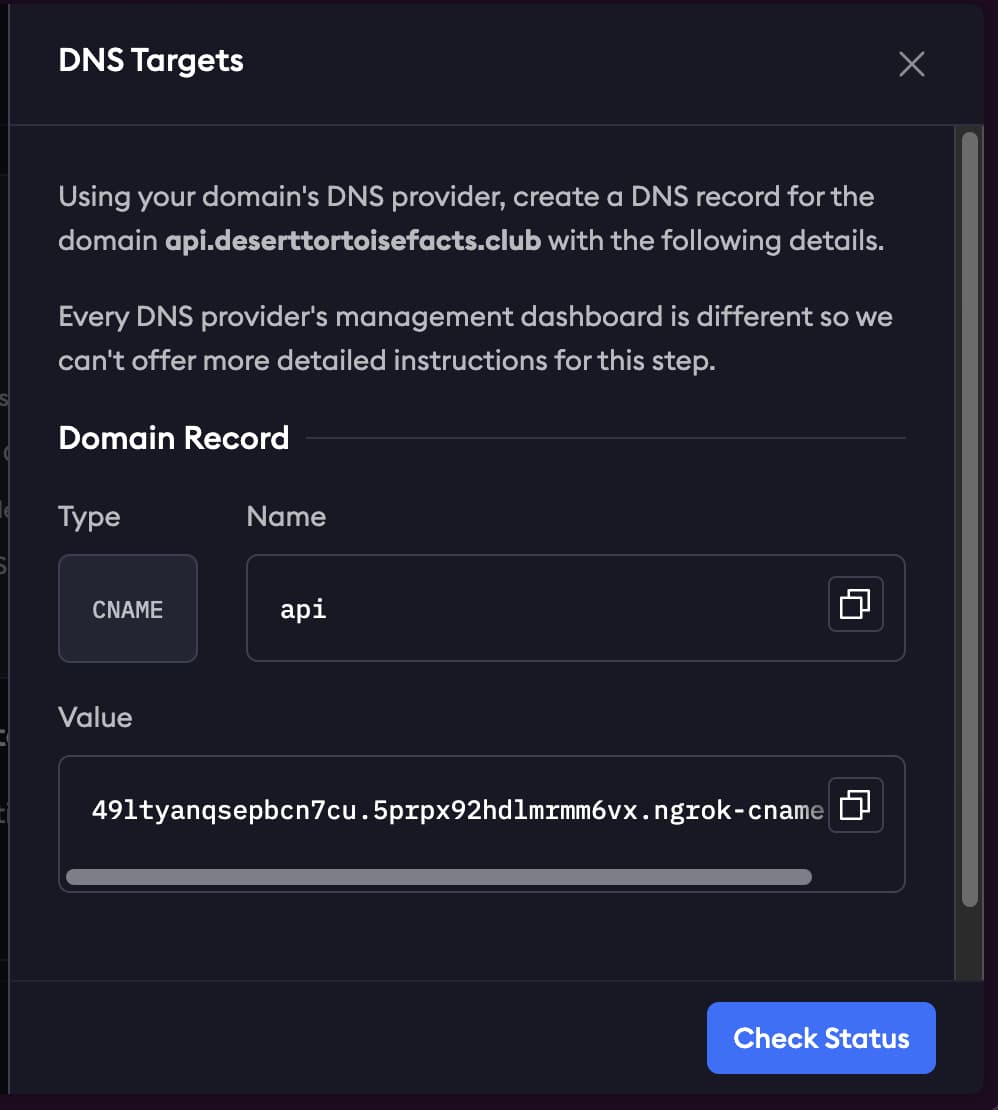Copy the ngrok CNAME target value
The width and height of the screenshot is (998, 1110).
[855, 805]
